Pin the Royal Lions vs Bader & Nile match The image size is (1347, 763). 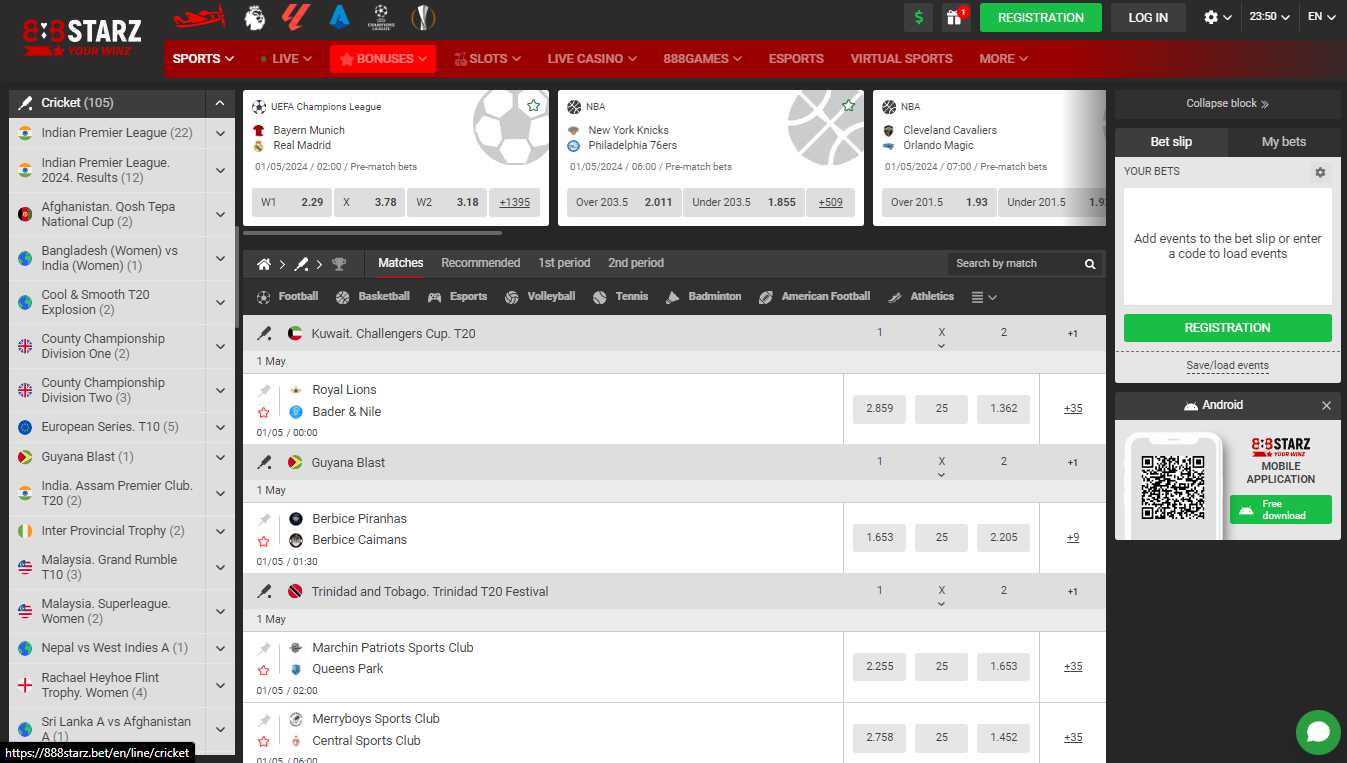point(264,391)
